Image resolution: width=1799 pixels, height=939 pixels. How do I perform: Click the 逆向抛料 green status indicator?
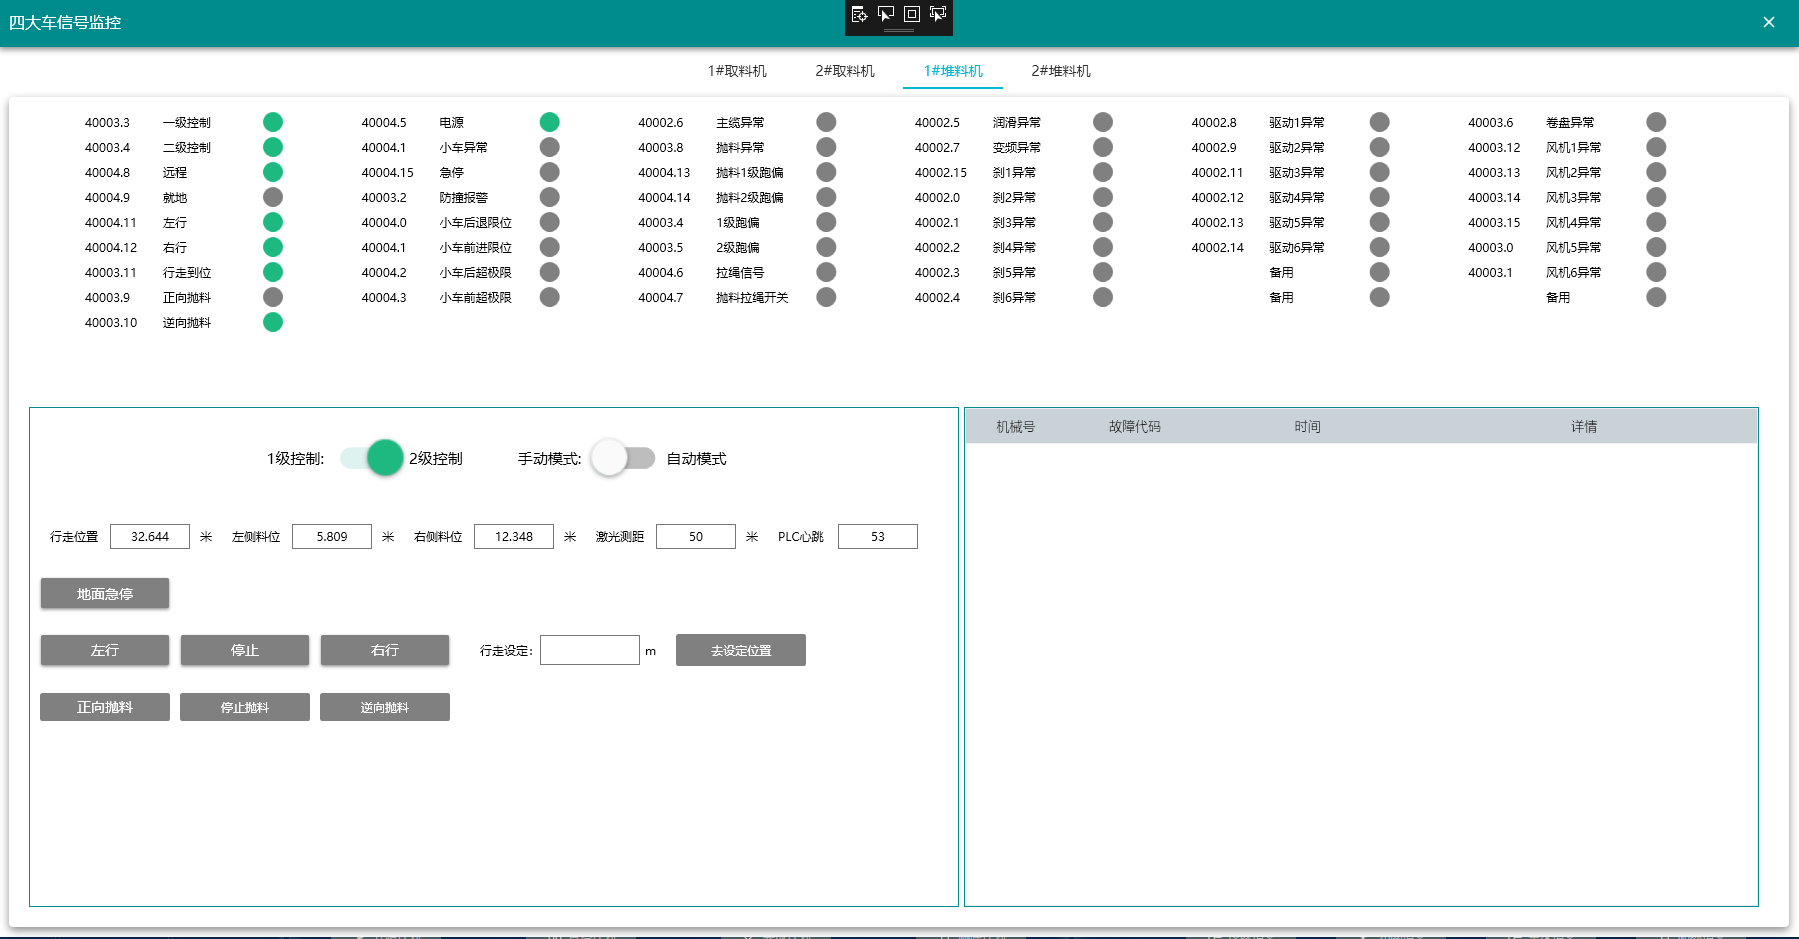click(273, 322)
